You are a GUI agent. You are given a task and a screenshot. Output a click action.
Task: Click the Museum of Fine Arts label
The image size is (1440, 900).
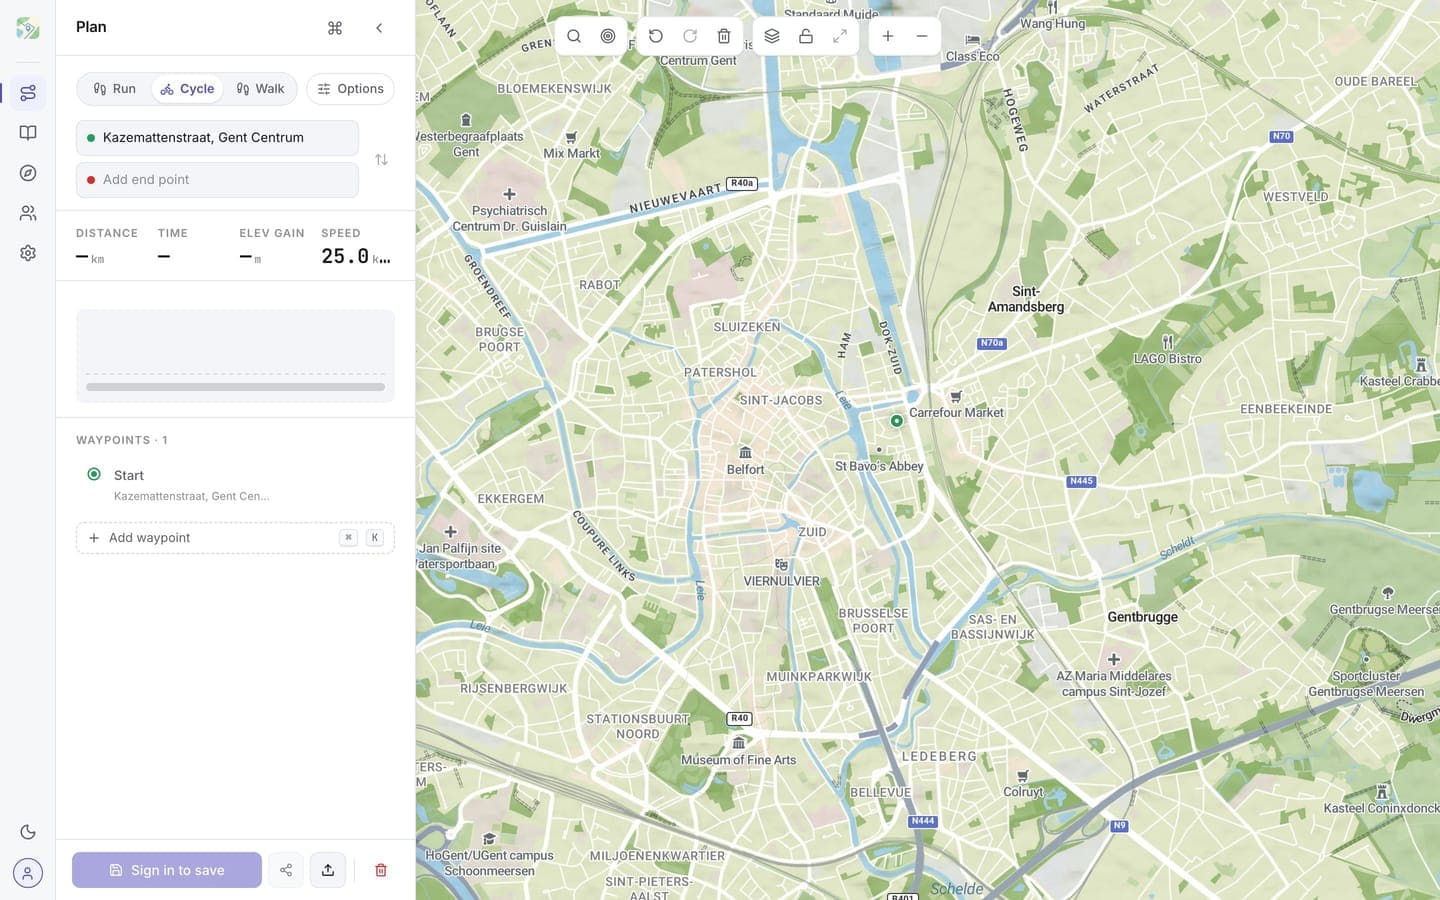739,760
